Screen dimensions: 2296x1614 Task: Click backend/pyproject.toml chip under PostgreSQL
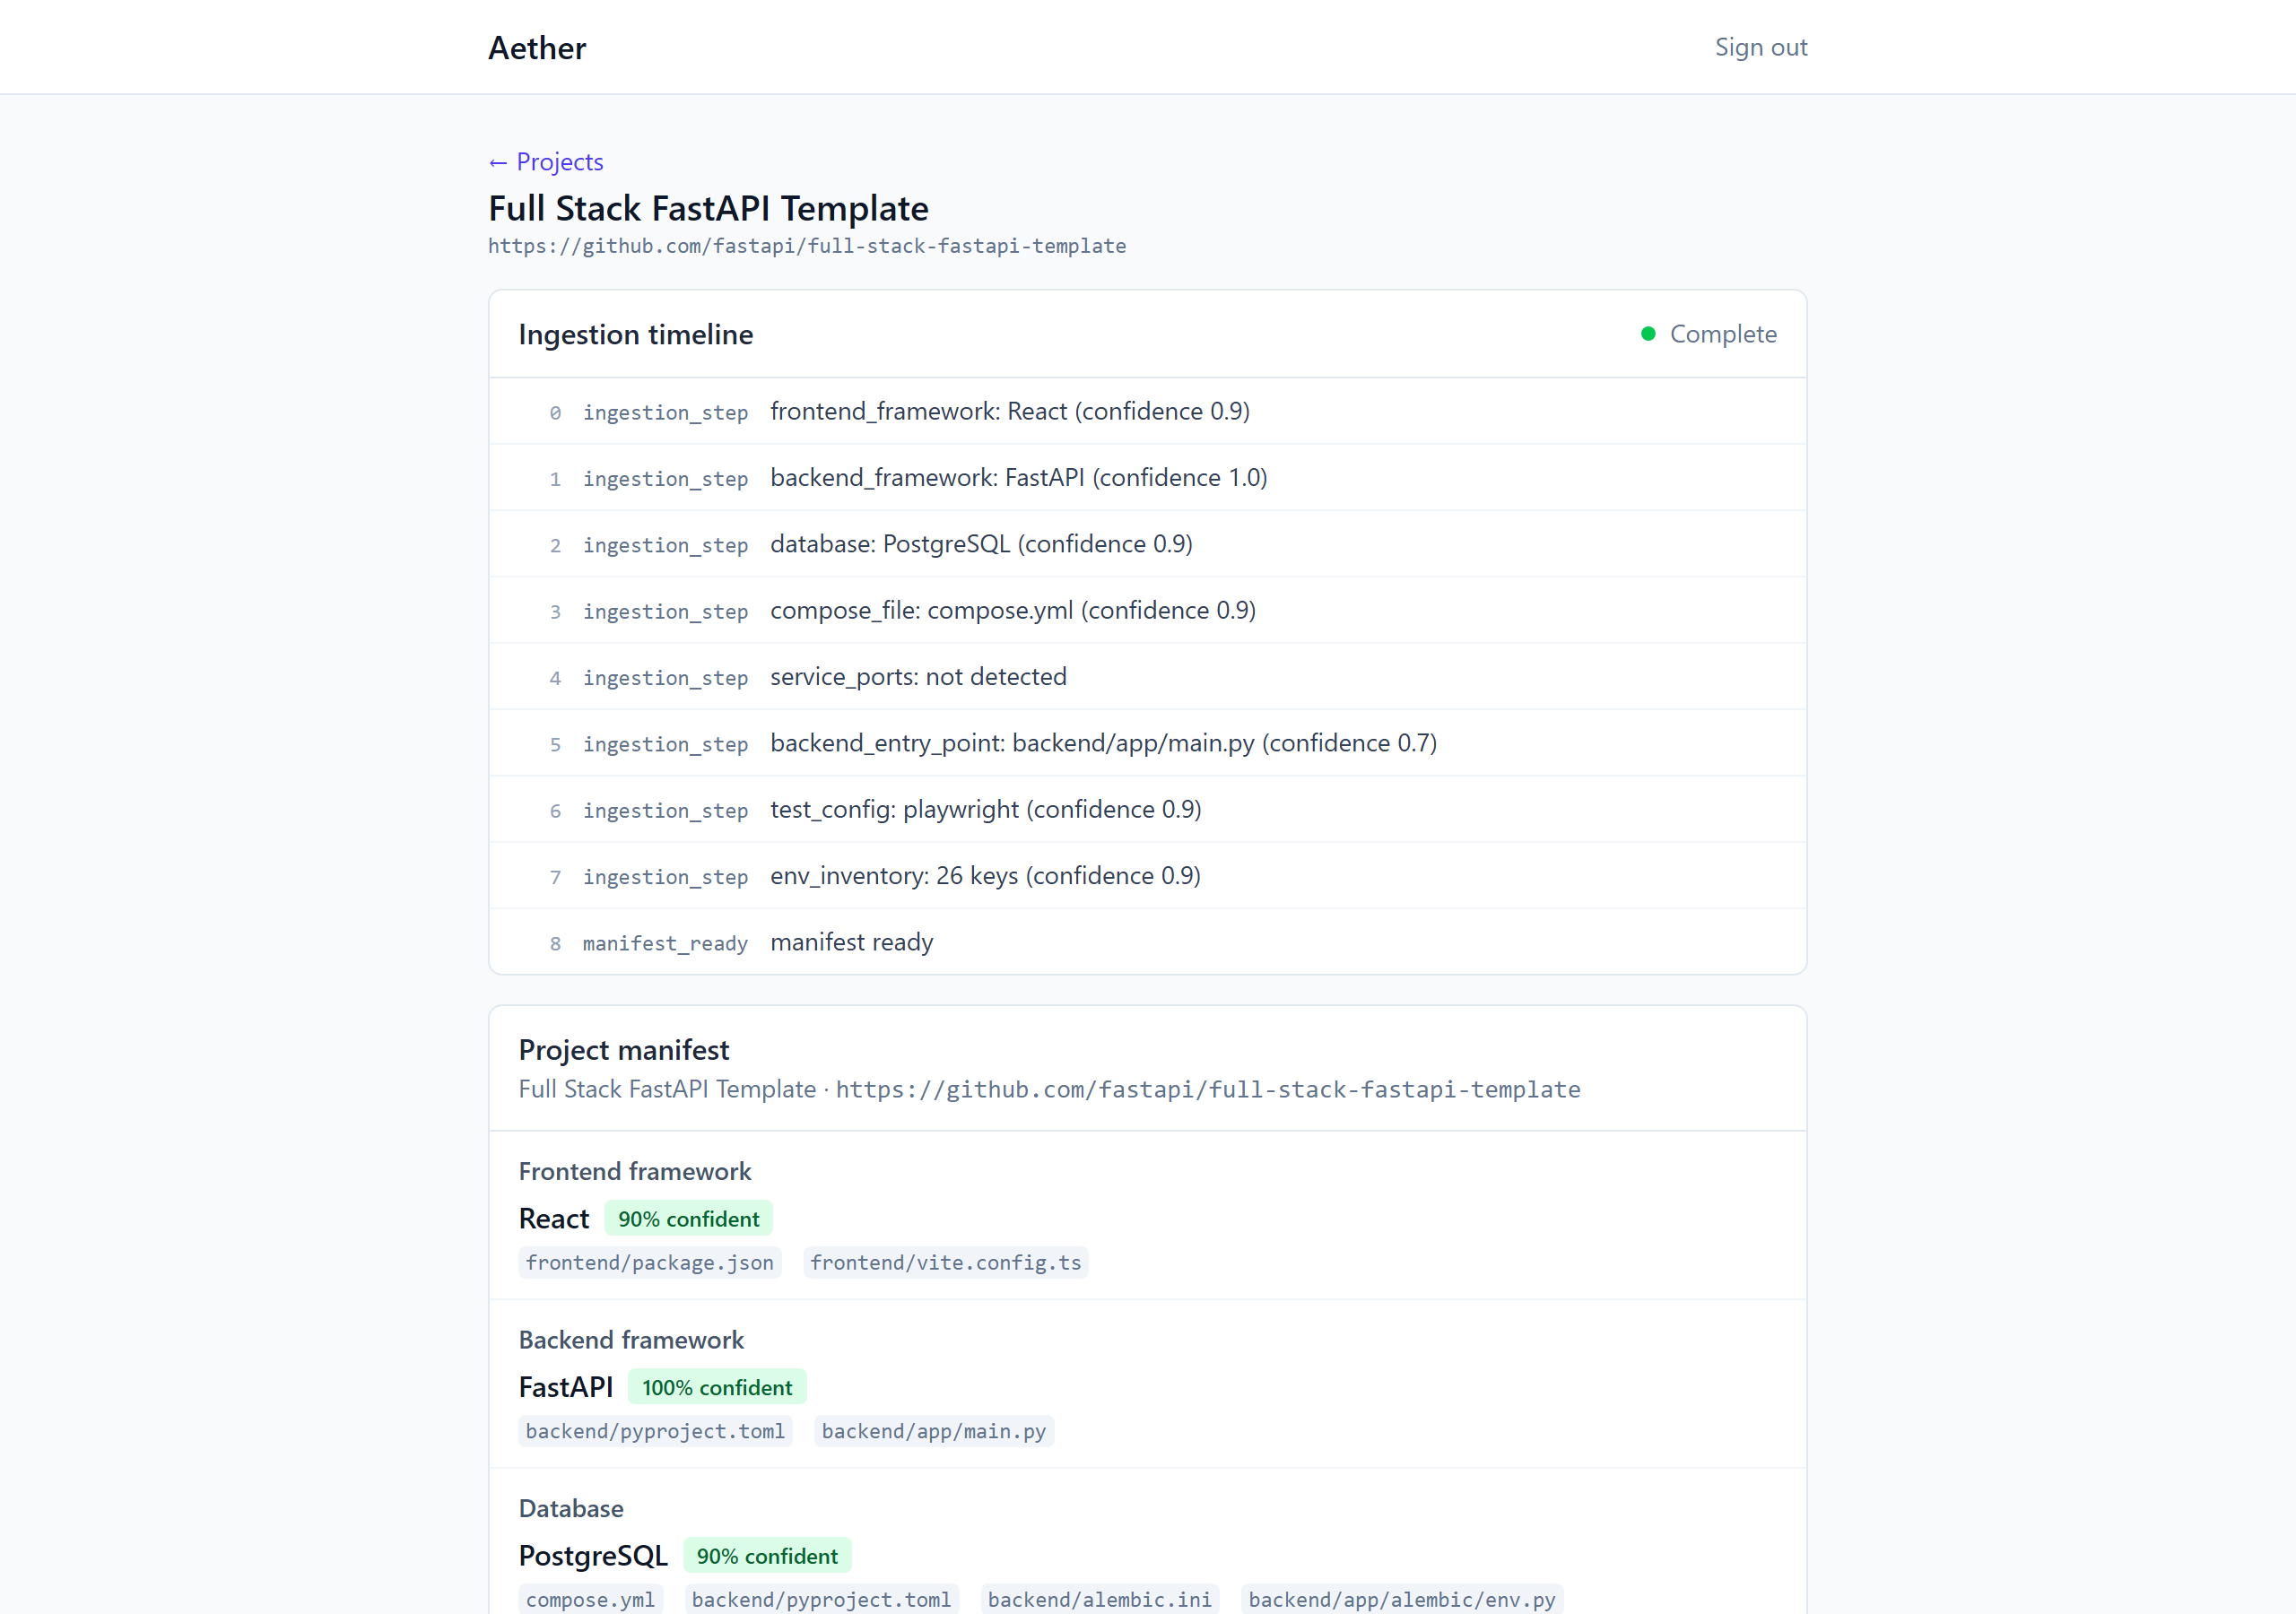821,1599
